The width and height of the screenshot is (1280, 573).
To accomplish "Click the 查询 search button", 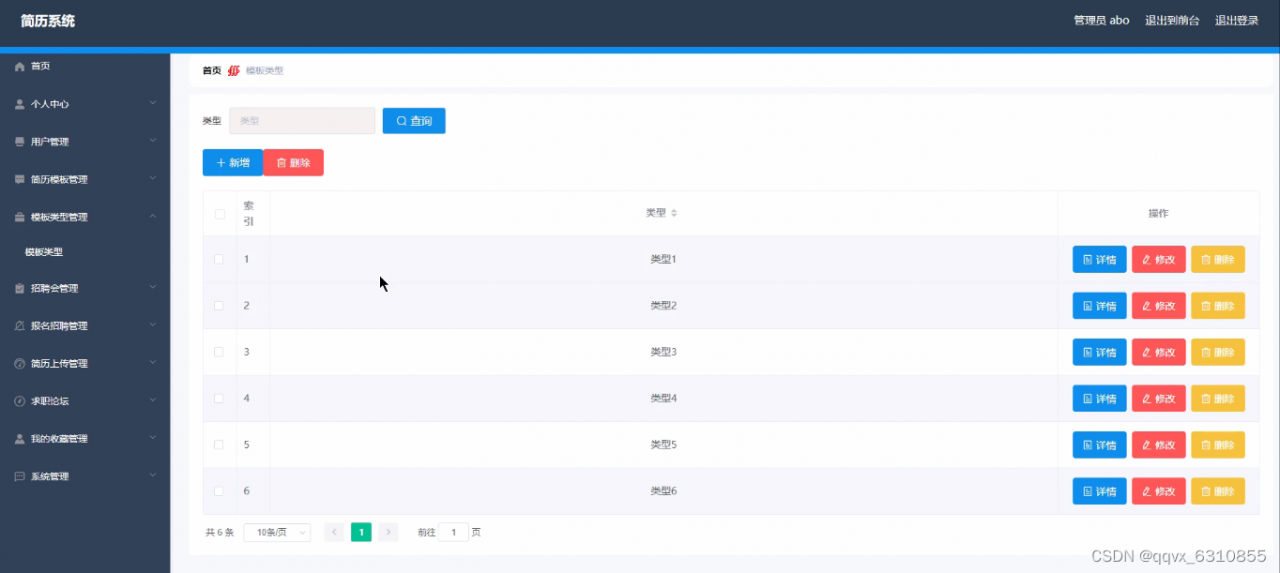I will coord(414,121).
